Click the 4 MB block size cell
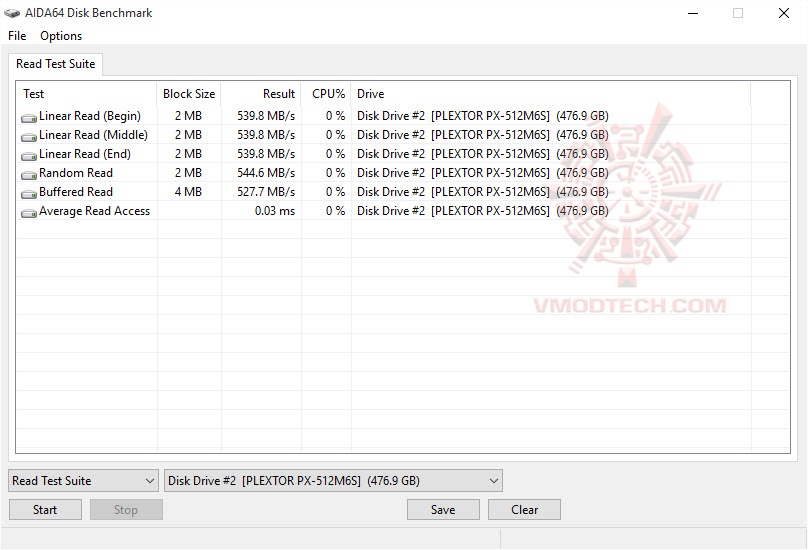808x550 pixels. [188, 192]
